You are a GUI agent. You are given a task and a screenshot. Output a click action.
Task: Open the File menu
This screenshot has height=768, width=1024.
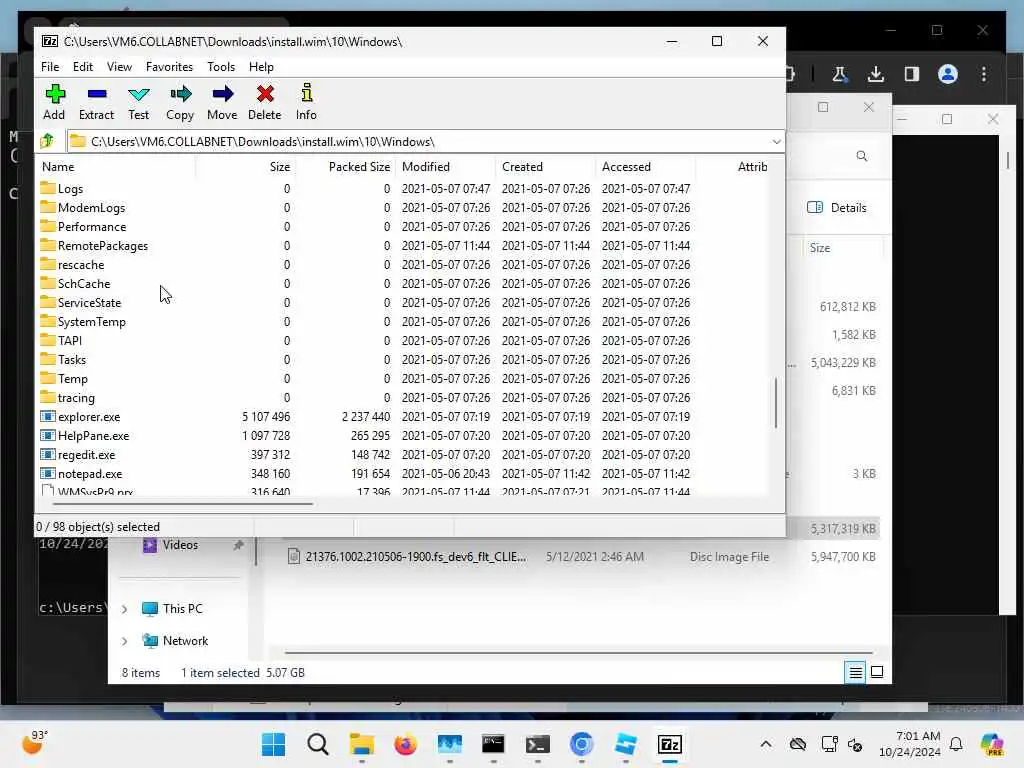(x=50, y=67)
